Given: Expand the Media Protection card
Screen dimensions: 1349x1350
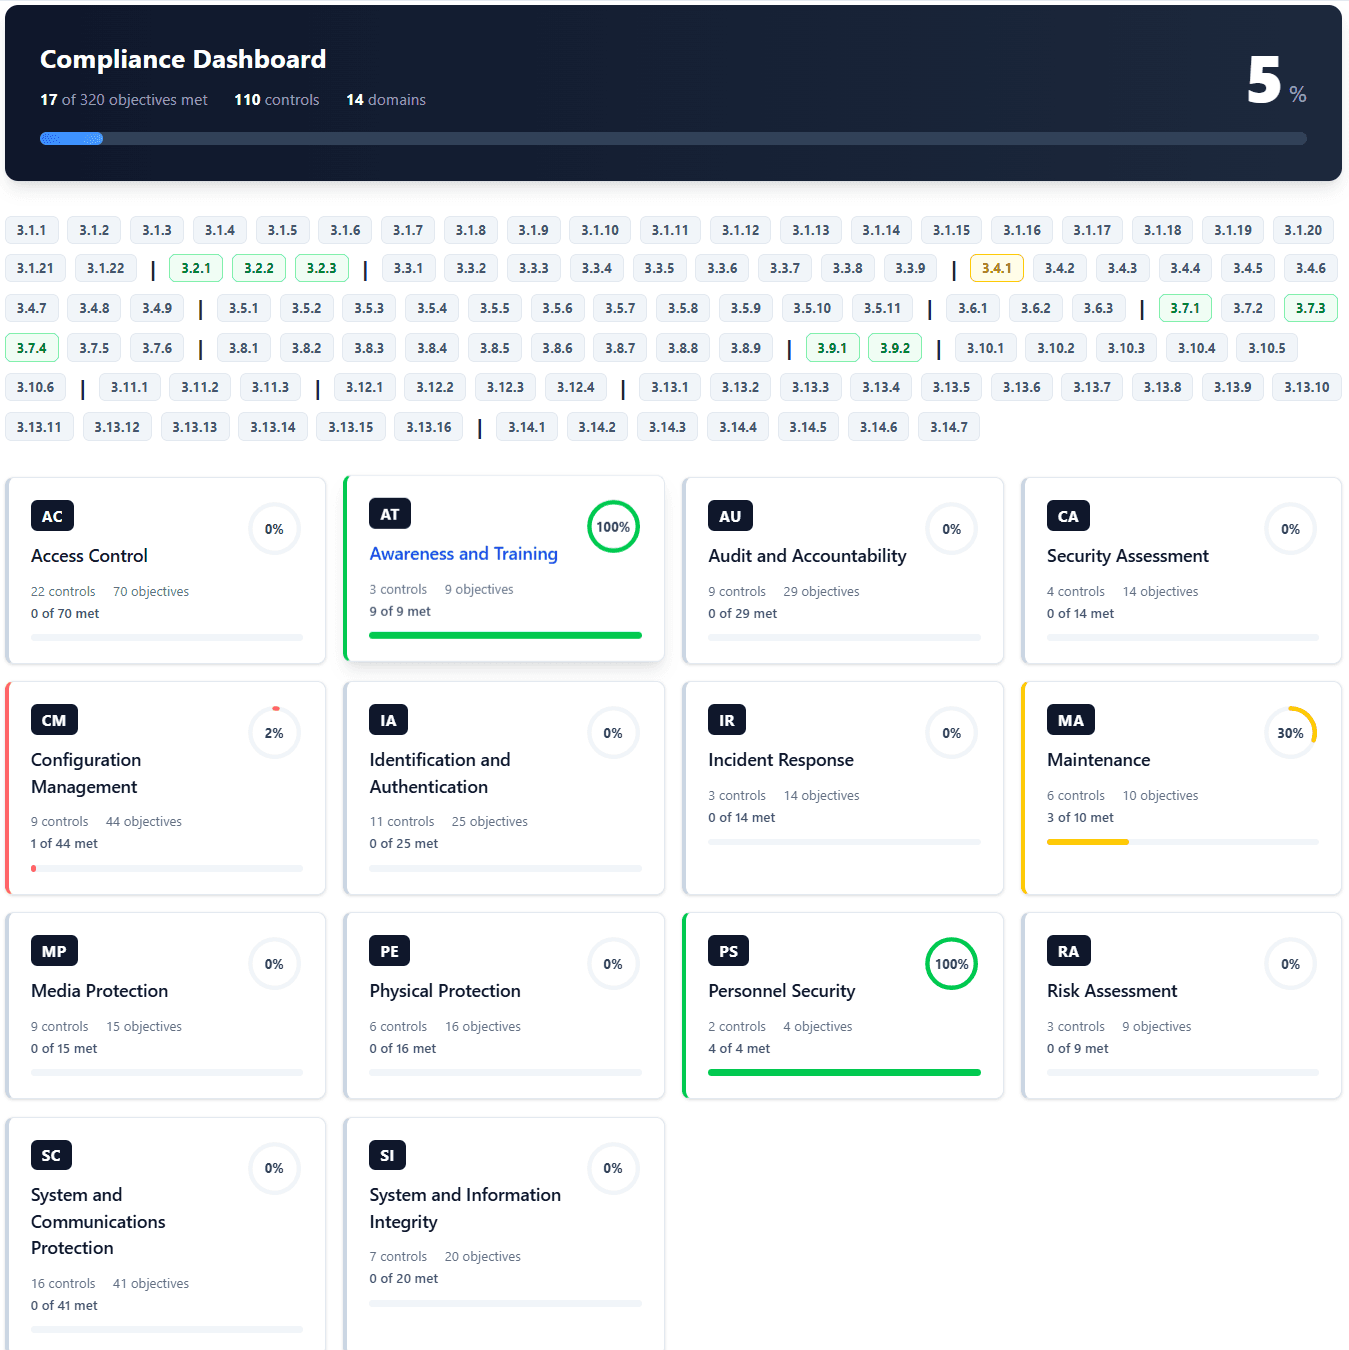Looking at the screenshot, I should point(165,1005).
